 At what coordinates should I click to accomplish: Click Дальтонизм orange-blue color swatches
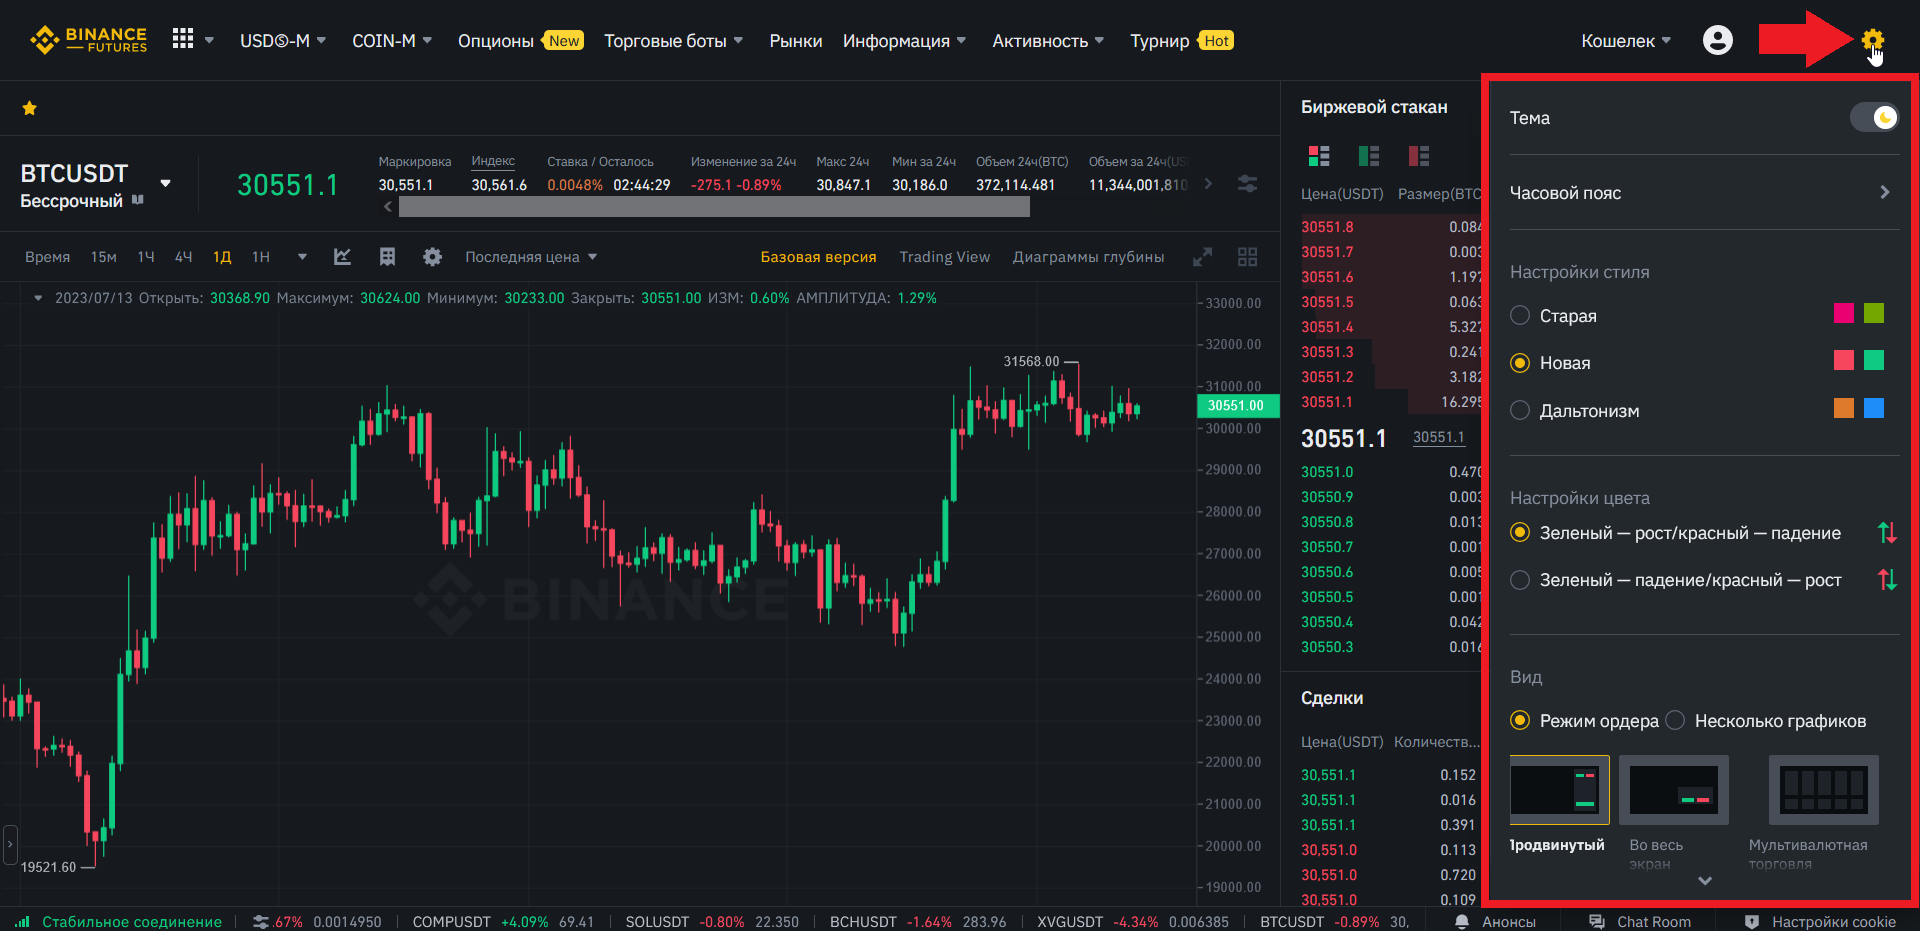tap(1859, 408)
